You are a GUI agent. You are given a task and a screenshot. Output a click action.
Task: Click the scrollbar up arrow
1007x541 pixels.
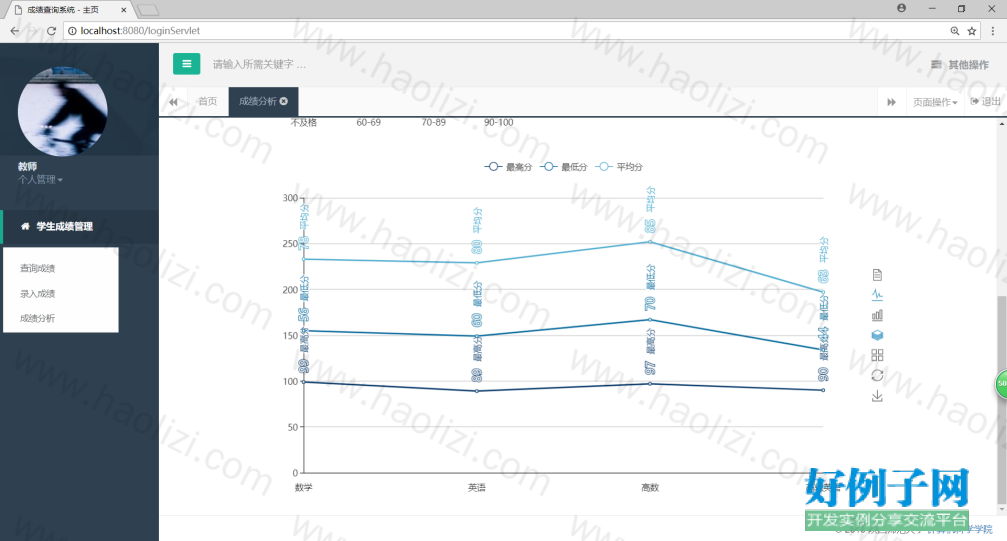click(1002, 123)
